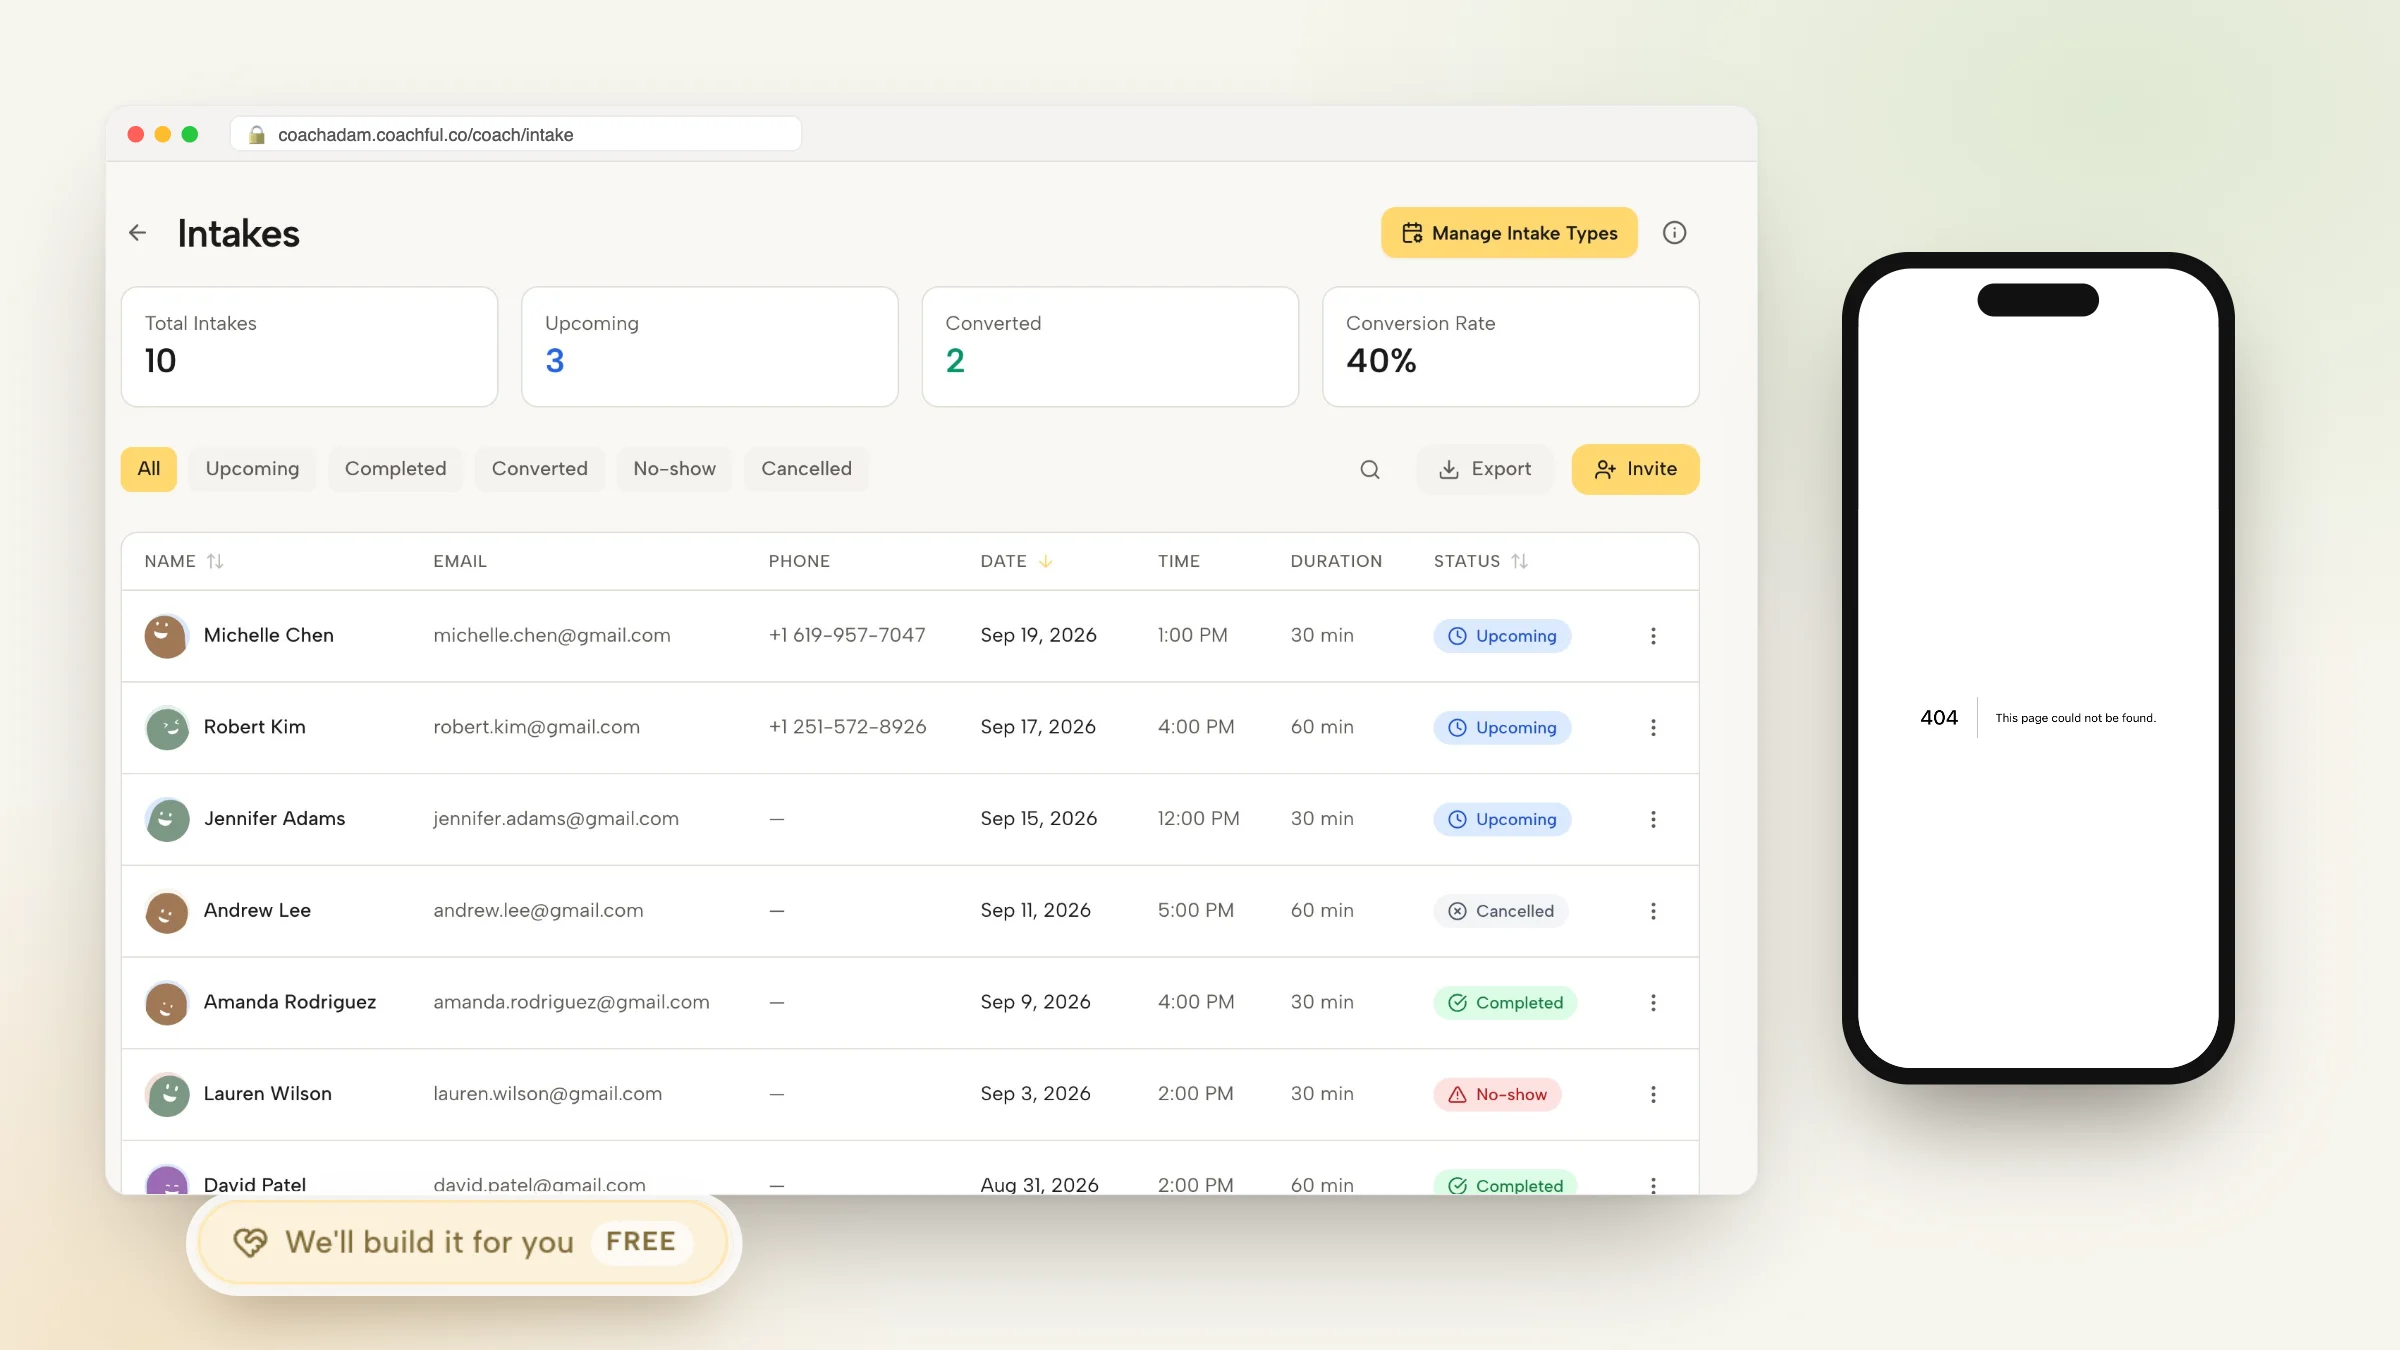Image resolution: width=2400 pixels, height=1350 pixels.
Task: Click the Manage Intake Types button
Action: click(x=1509, y=233)
